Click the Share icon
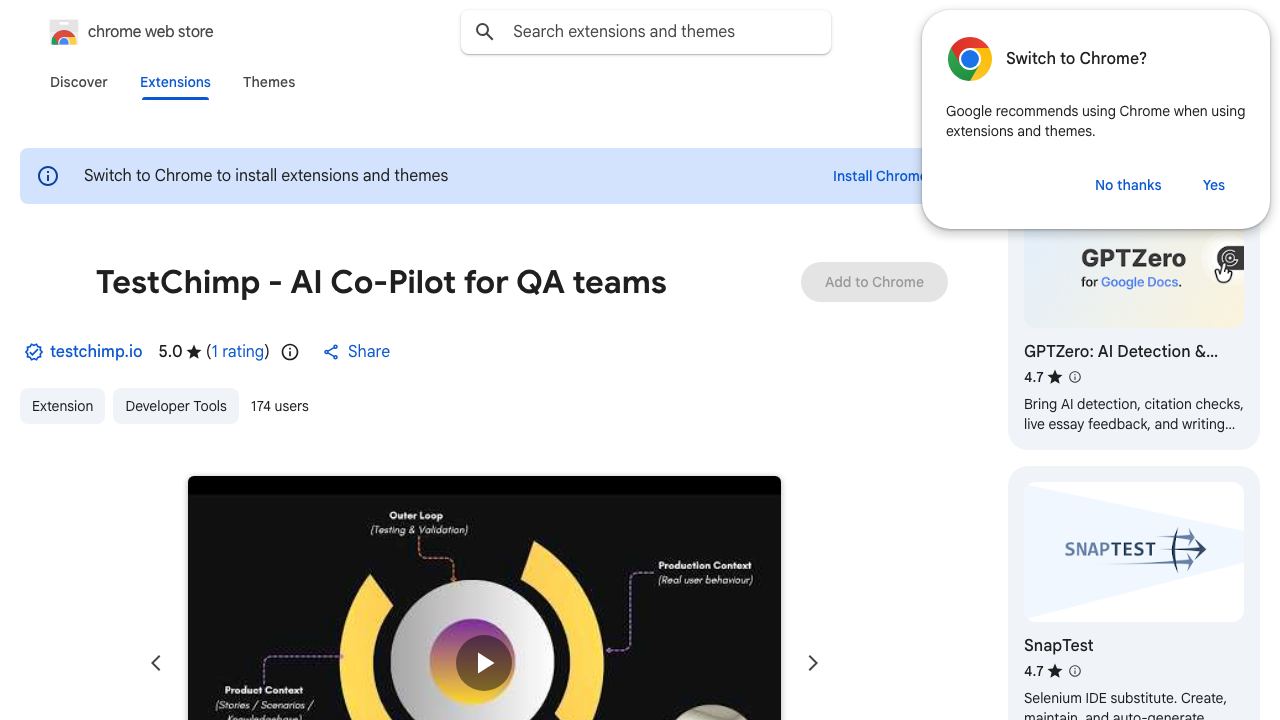Viewport: 1280px width, 720px height. click(x=331, y=352)
